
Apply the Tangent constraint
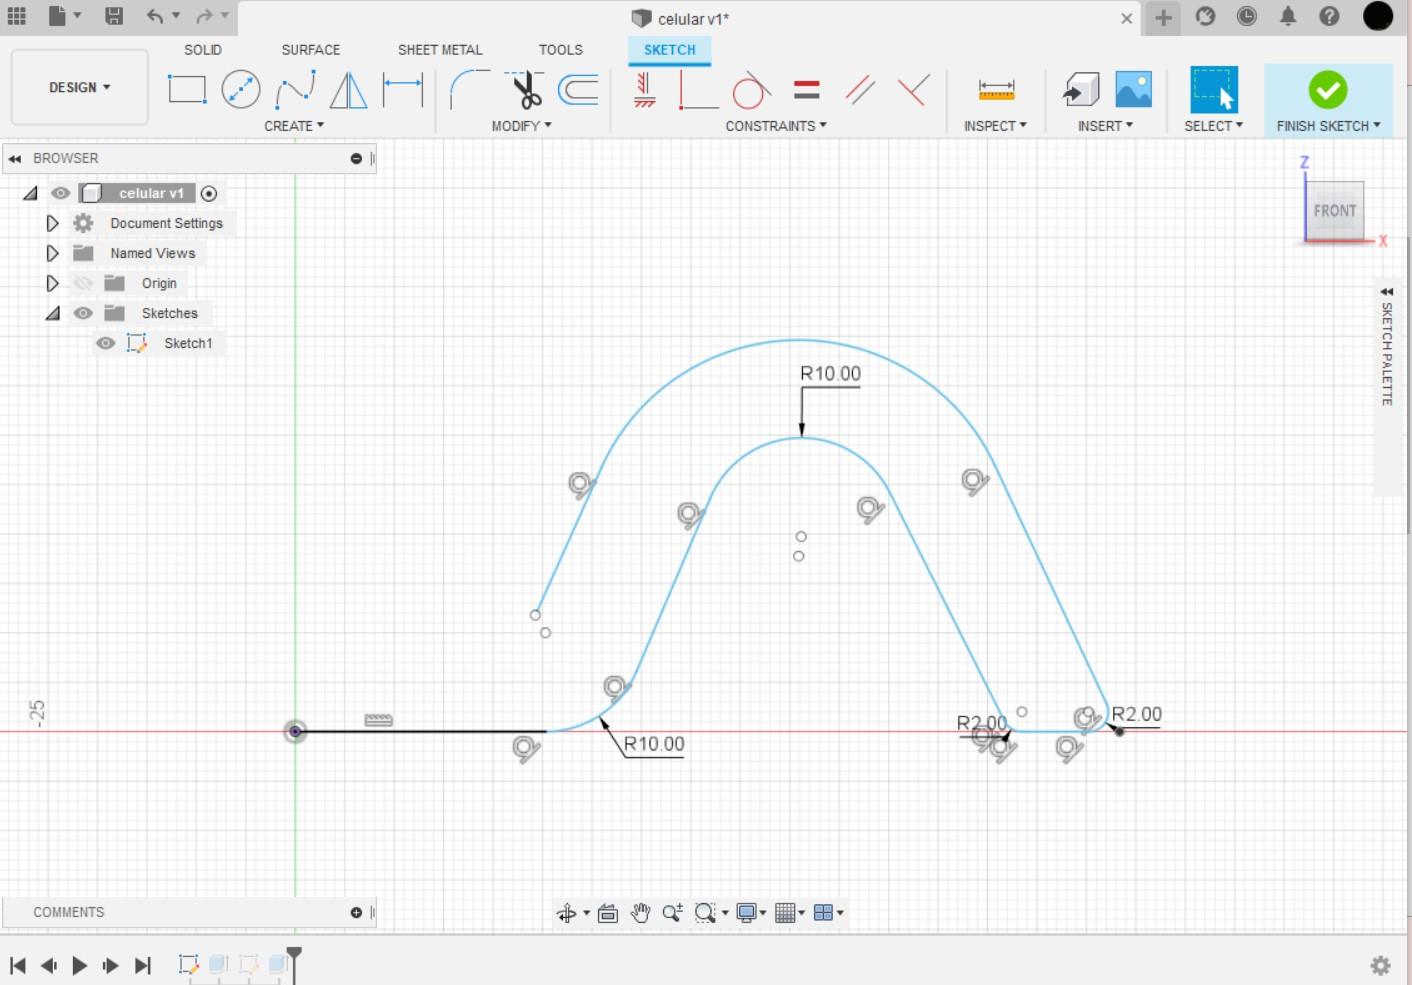coord(751,90)
